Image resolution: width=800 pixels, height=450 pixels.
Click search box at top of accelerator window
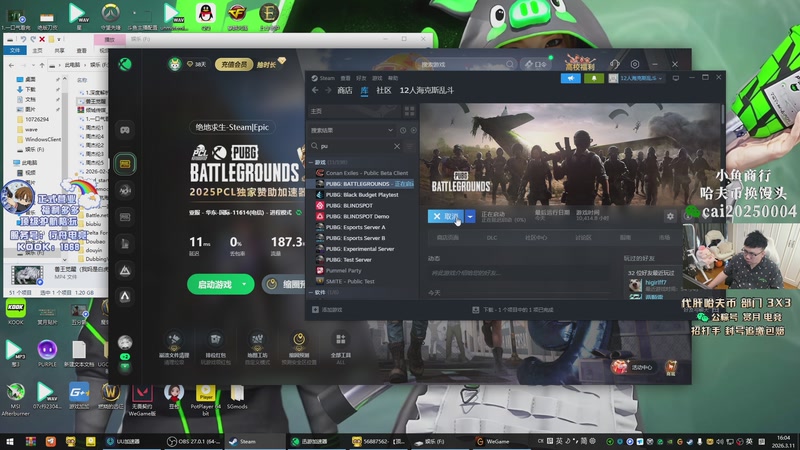(466, 64)
